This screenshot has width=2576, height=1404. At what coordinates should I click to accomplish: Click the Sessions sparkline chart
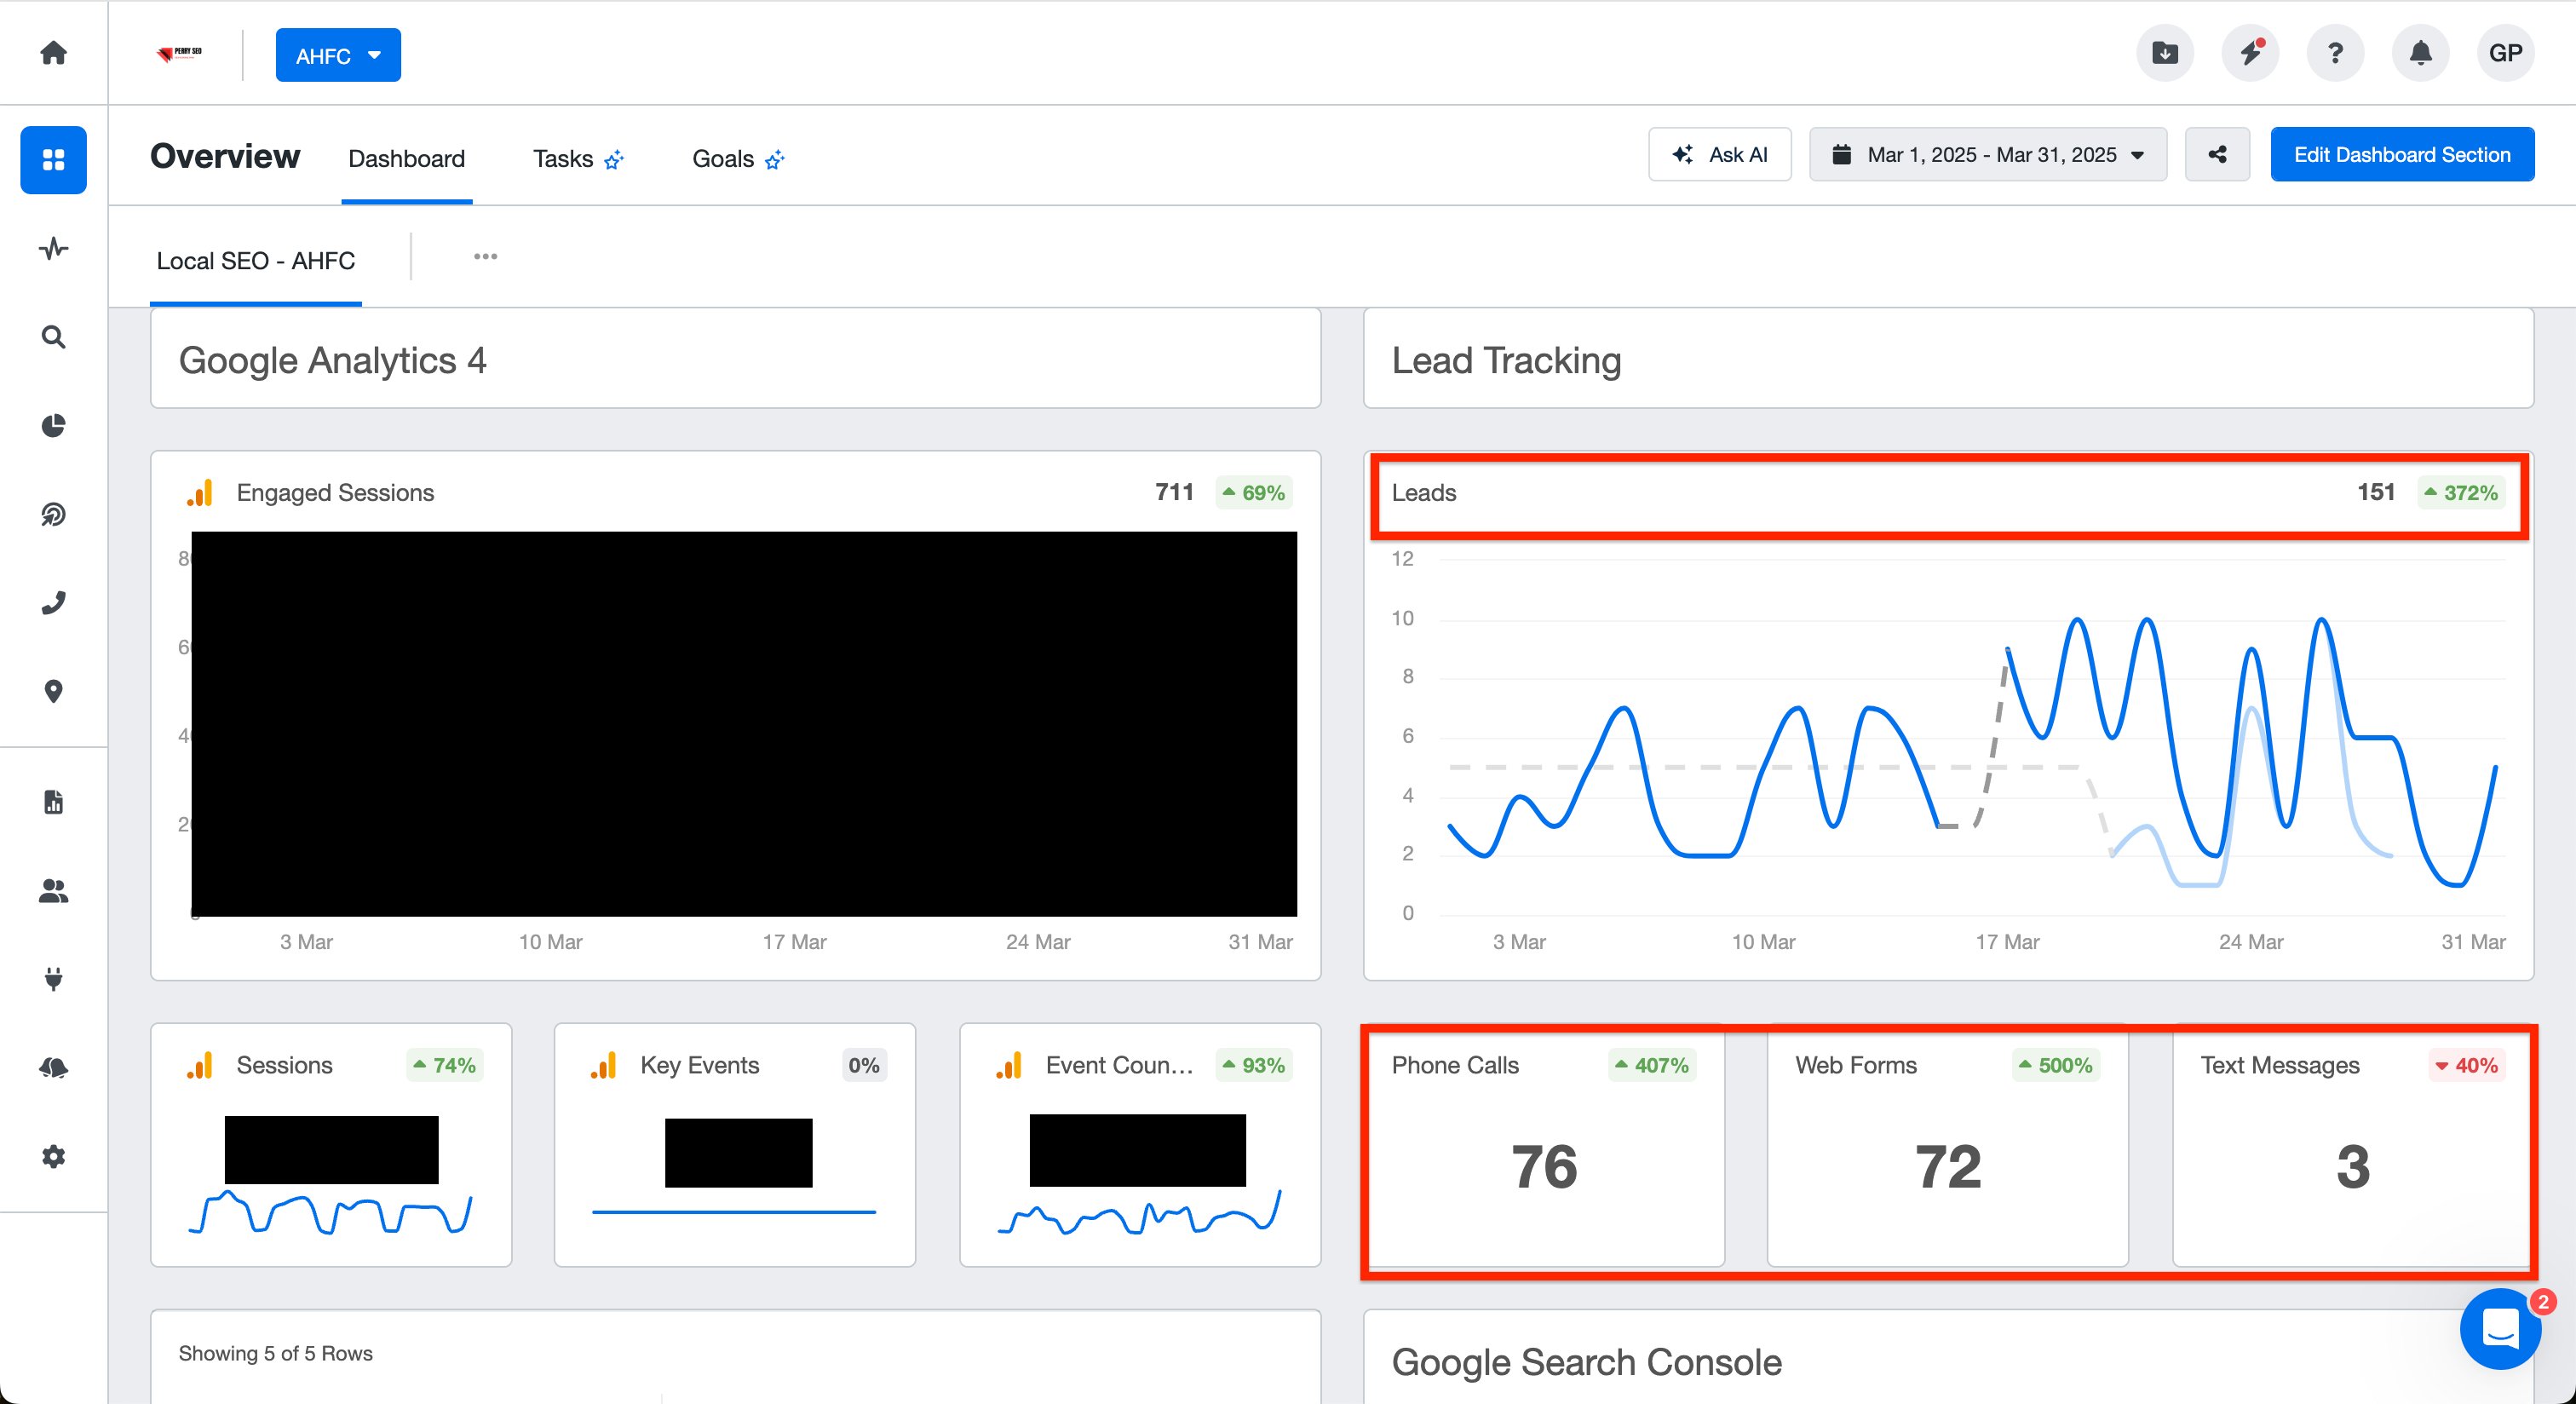coord(330,1212)
